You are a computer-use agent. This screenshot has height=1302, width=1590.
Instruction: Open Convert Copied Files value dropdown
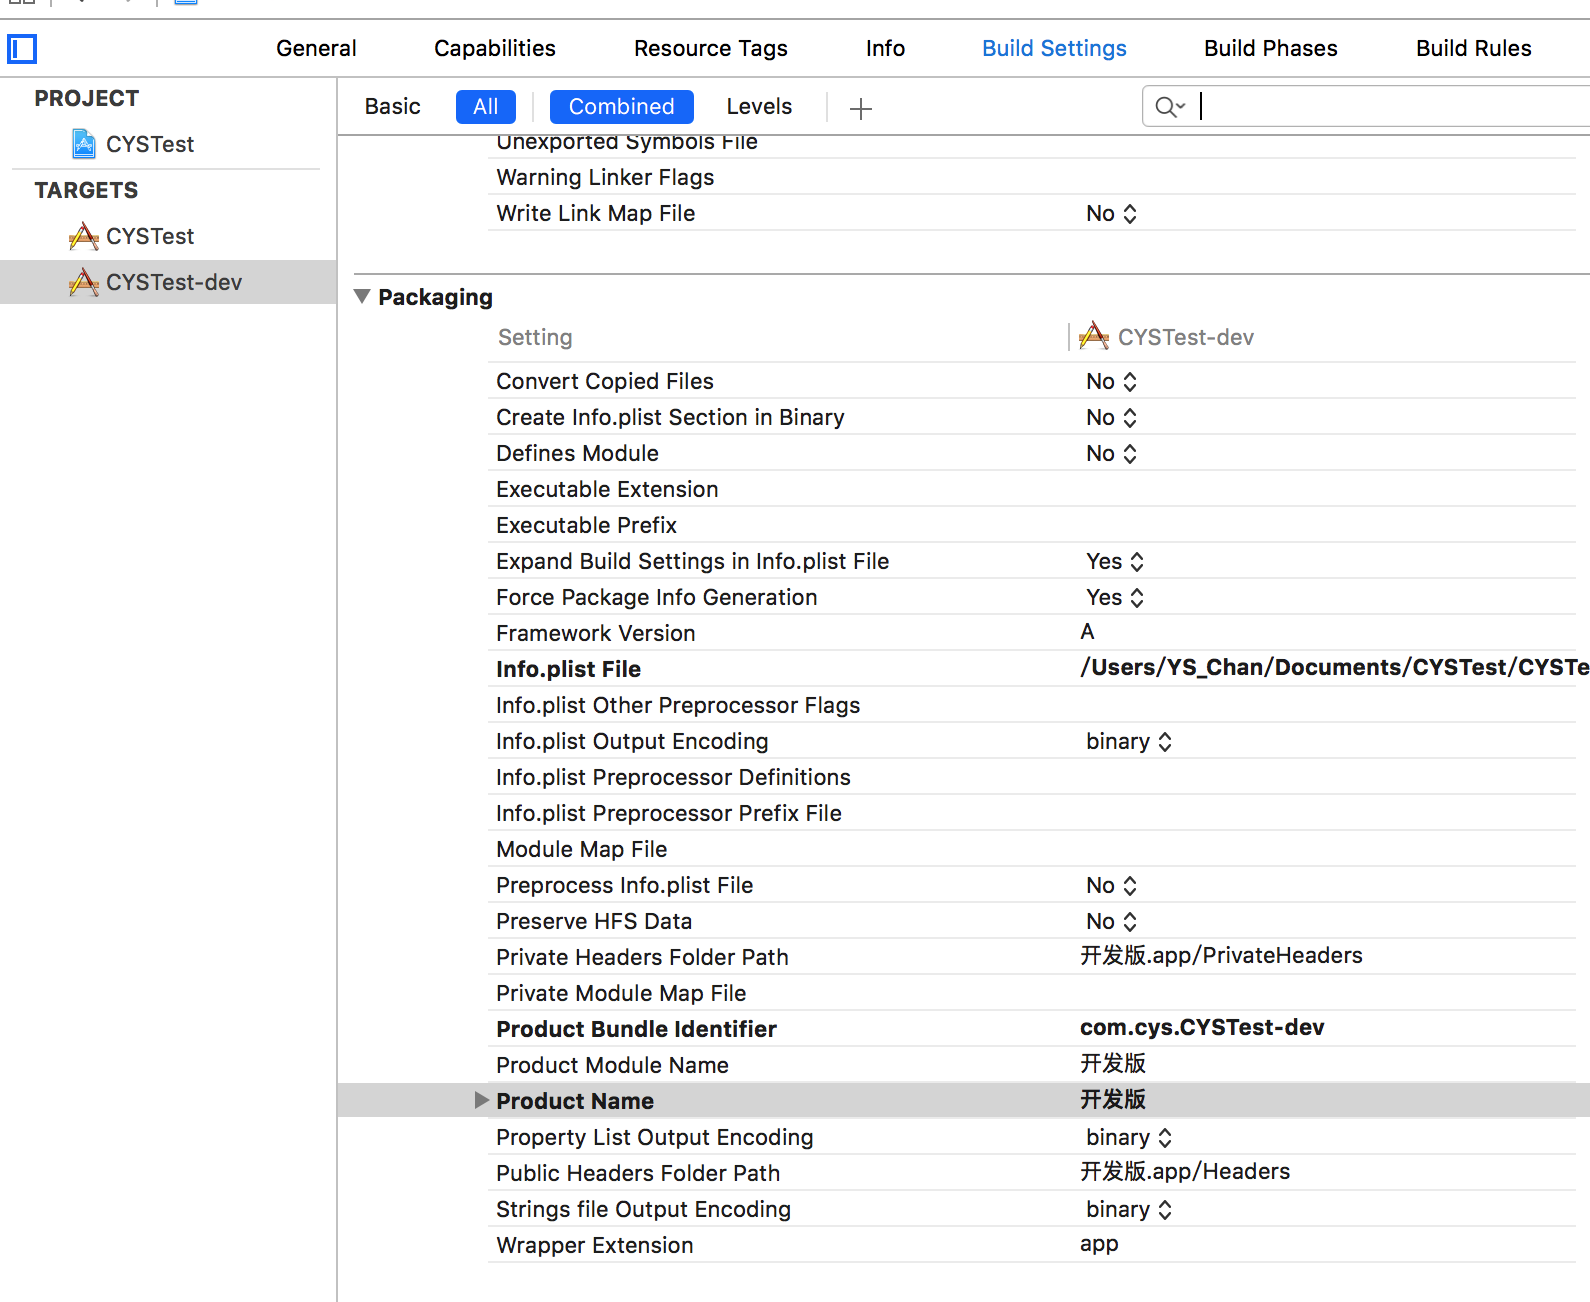click(1111, 381)
